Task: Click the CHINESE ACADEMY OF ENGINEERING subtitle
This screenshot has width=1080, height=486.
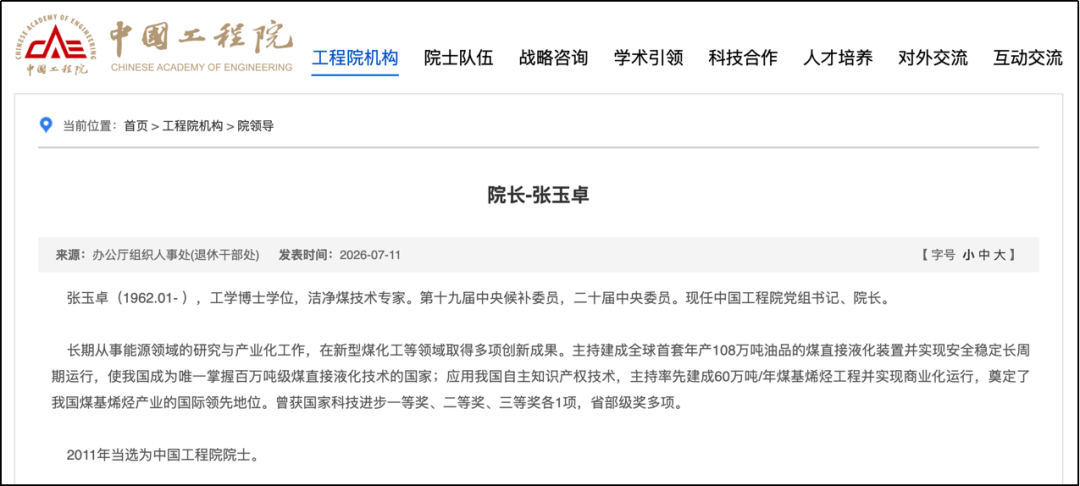Action: click(x=201, y=67)
